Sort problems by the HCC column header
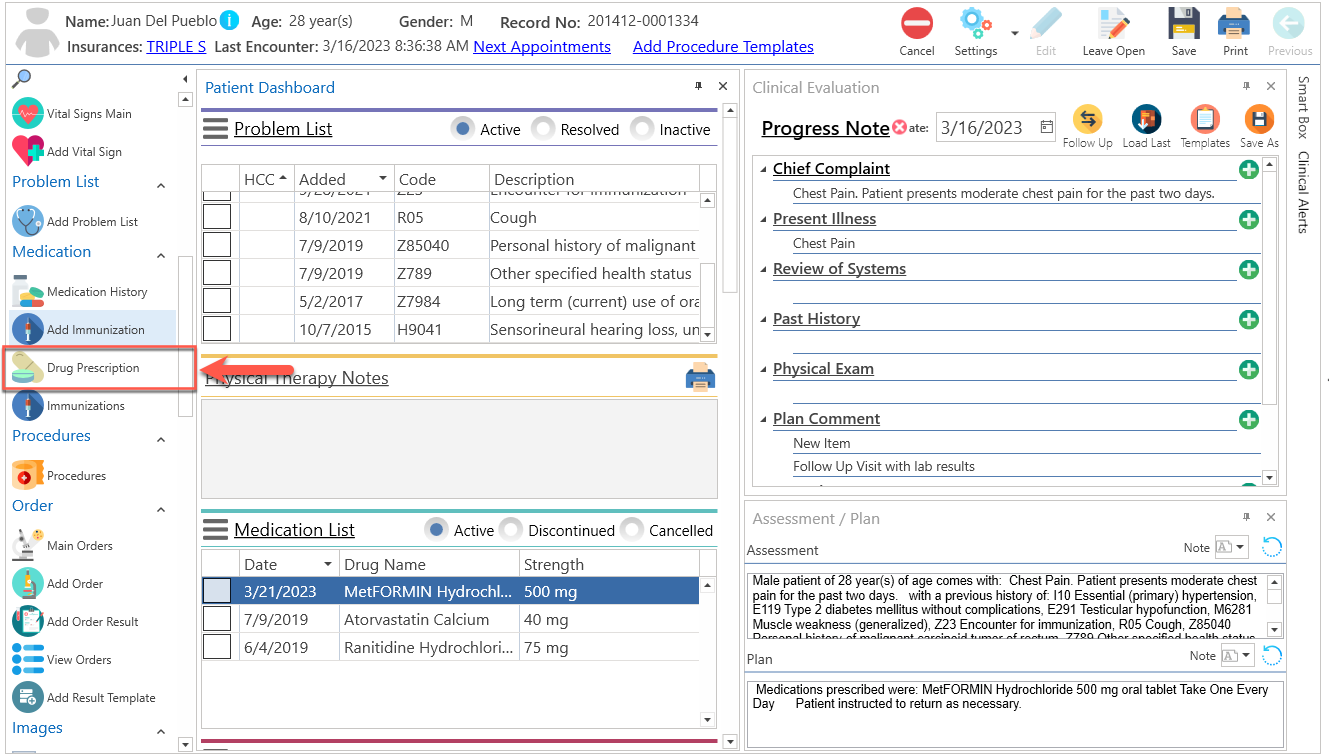The height and width of the screenshot is (755, 1329). (266, 179)
